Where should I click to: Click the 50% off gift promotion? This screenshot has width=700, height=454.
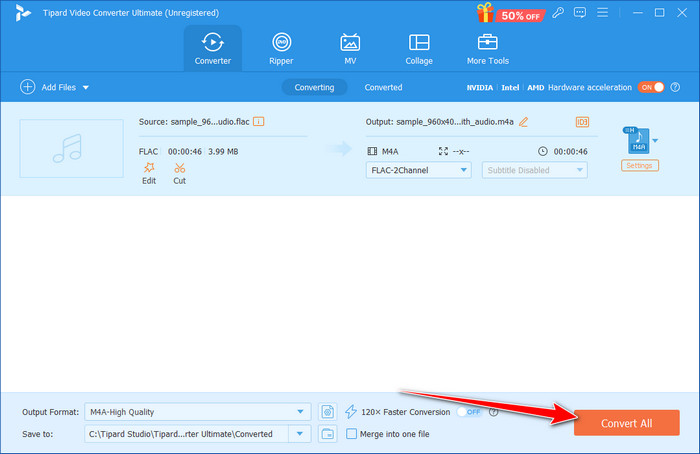510,13
